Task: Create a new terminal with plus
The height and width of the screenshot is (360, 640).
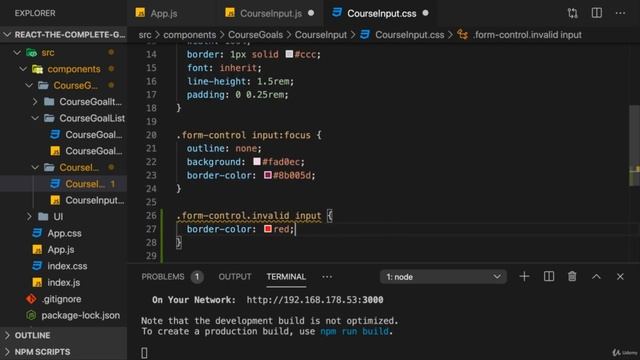Action: (x=524, y=277)
